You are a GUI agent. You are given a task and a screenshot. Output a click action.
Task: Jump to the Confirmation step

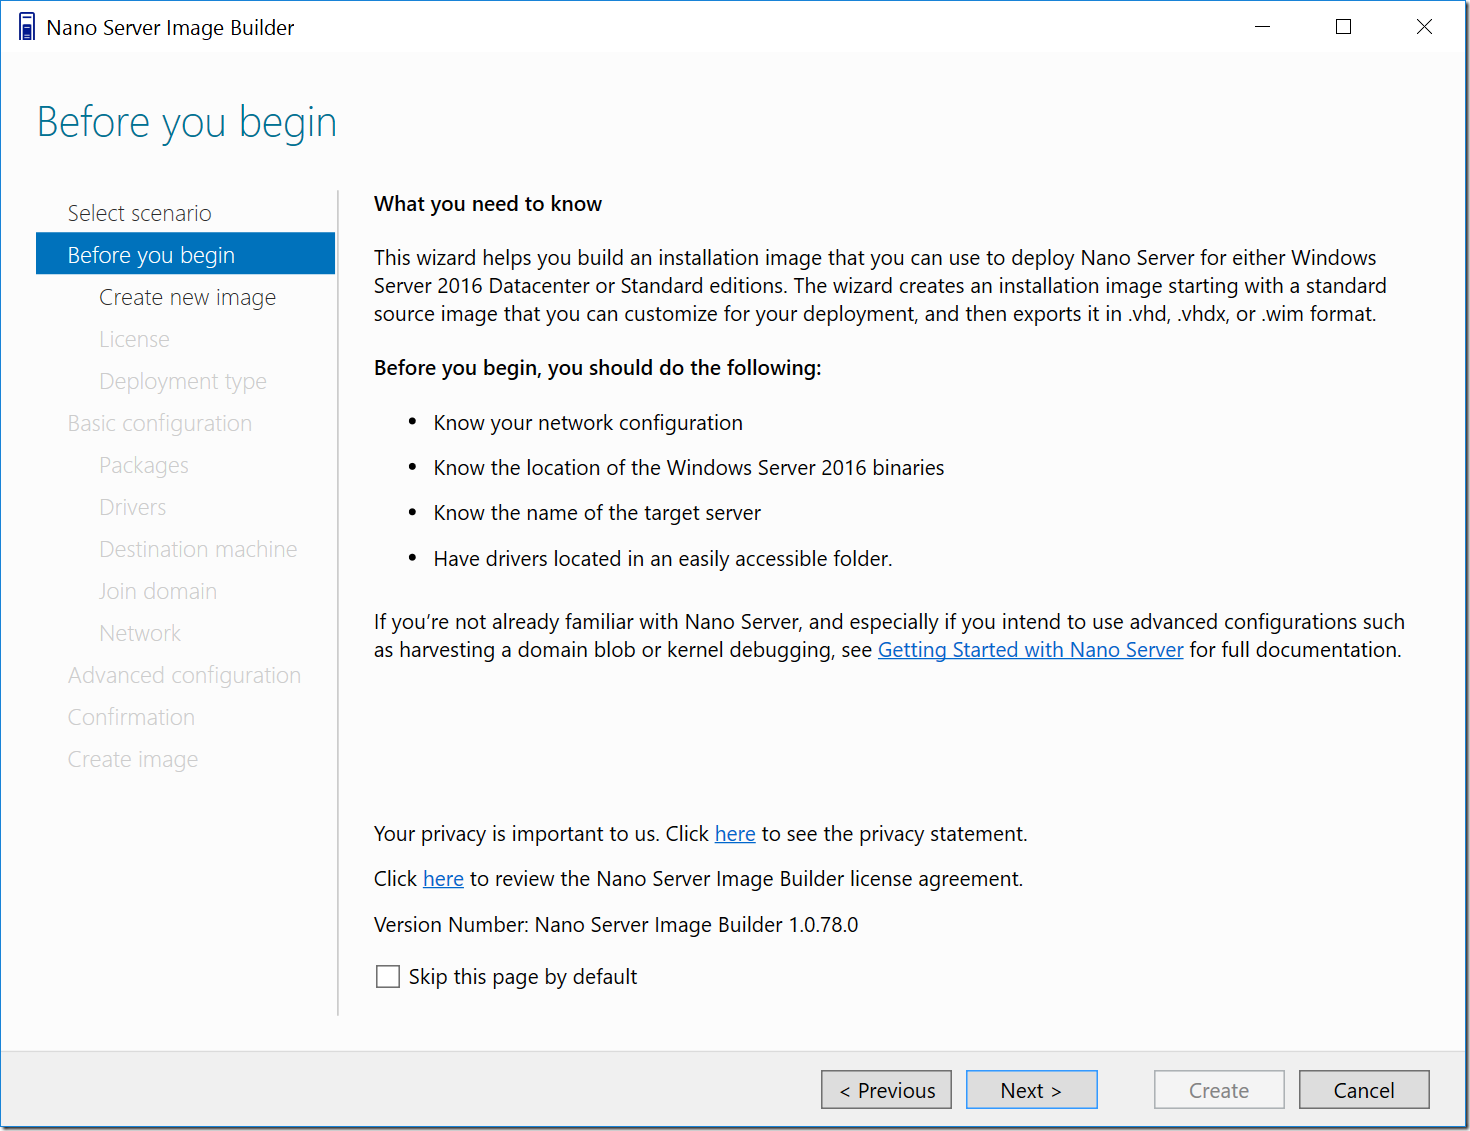(x=131, y=717)
